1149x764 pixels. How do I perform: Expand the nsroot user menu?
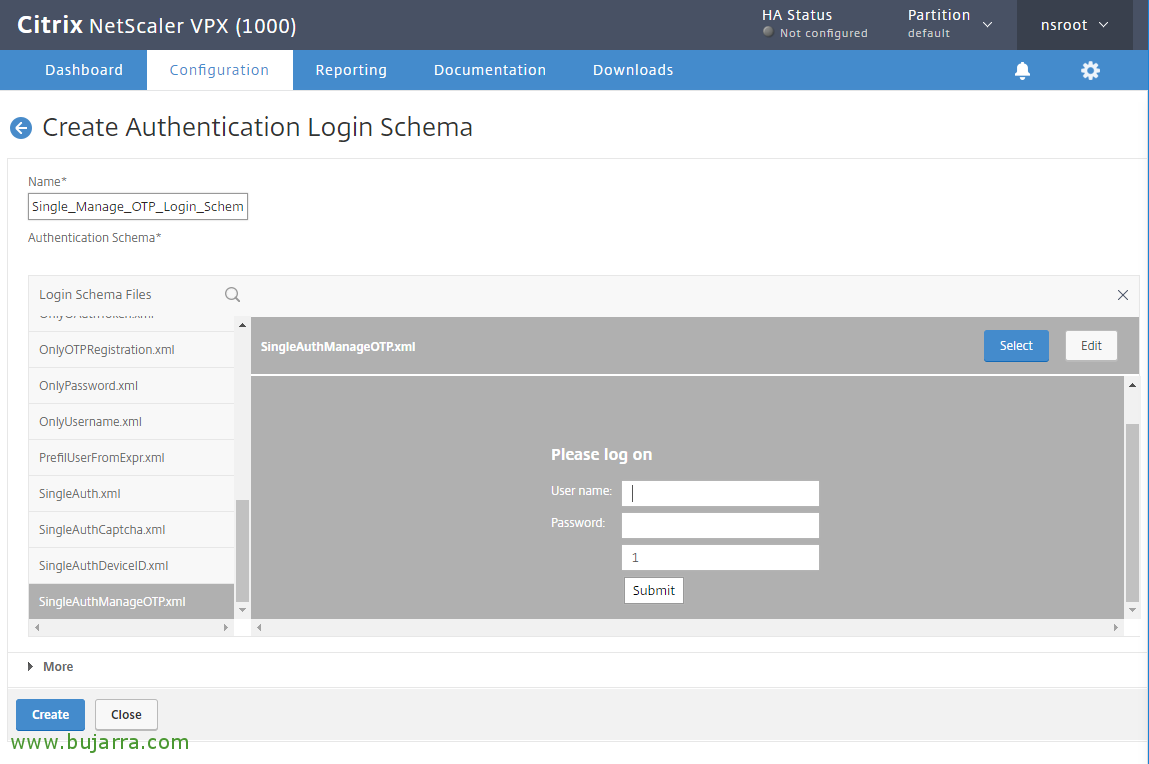pos(1074,25)
